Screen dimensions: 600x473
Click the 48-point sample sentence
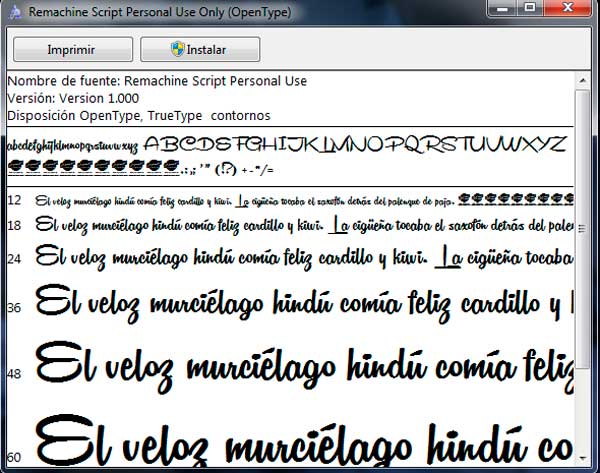pyautogui.click(x=305, y=368)
